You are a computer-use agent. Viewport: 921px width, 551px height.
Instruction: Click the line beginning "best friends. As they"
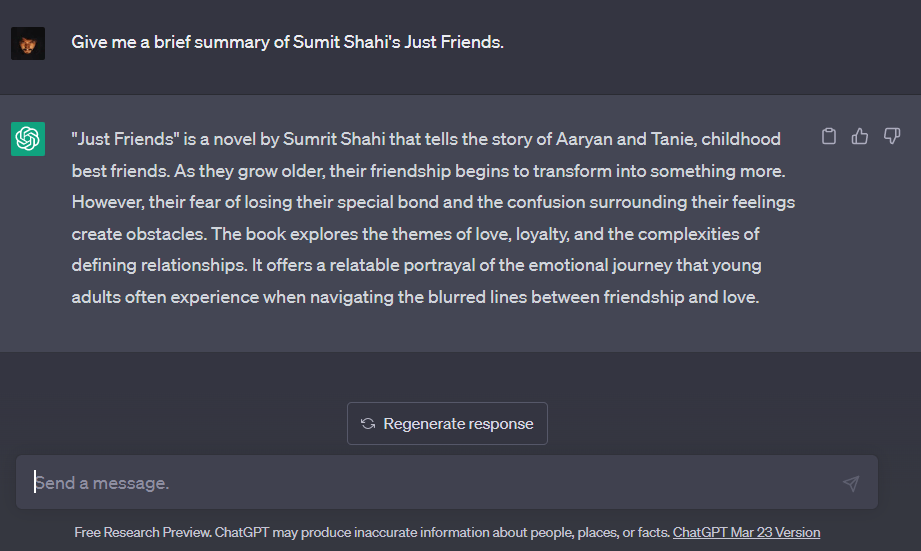click(428, 171)
